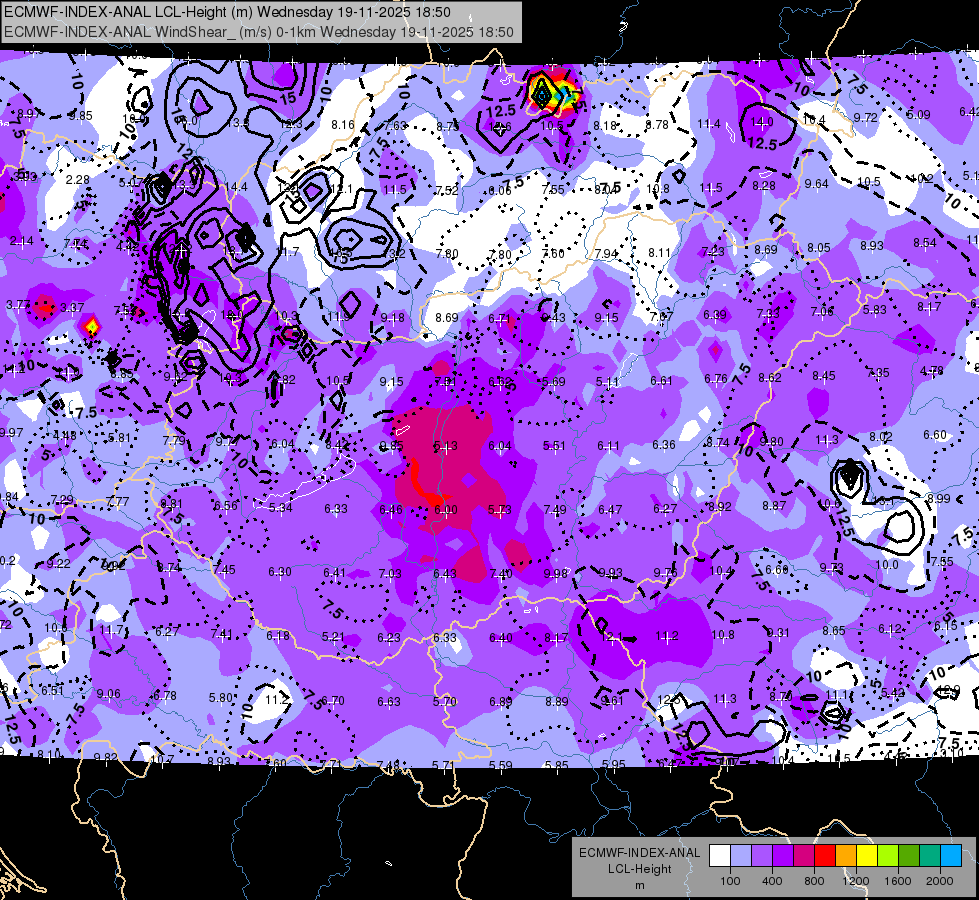Click the map value 5.09
The image size is (979, 900).
pyautogui.click(x=918, y=114)
